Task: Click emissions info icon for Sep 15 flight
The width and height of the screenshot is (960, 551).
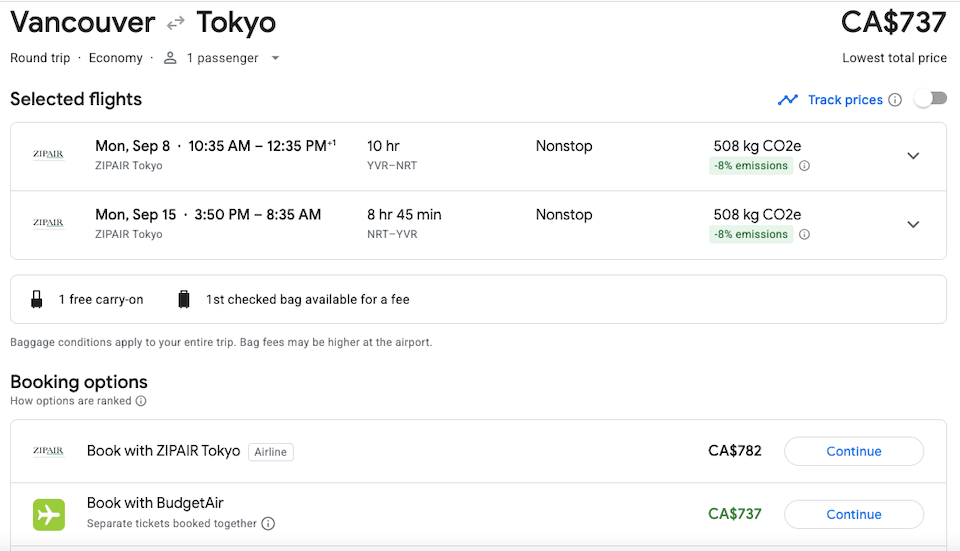Action: point(804,234)
